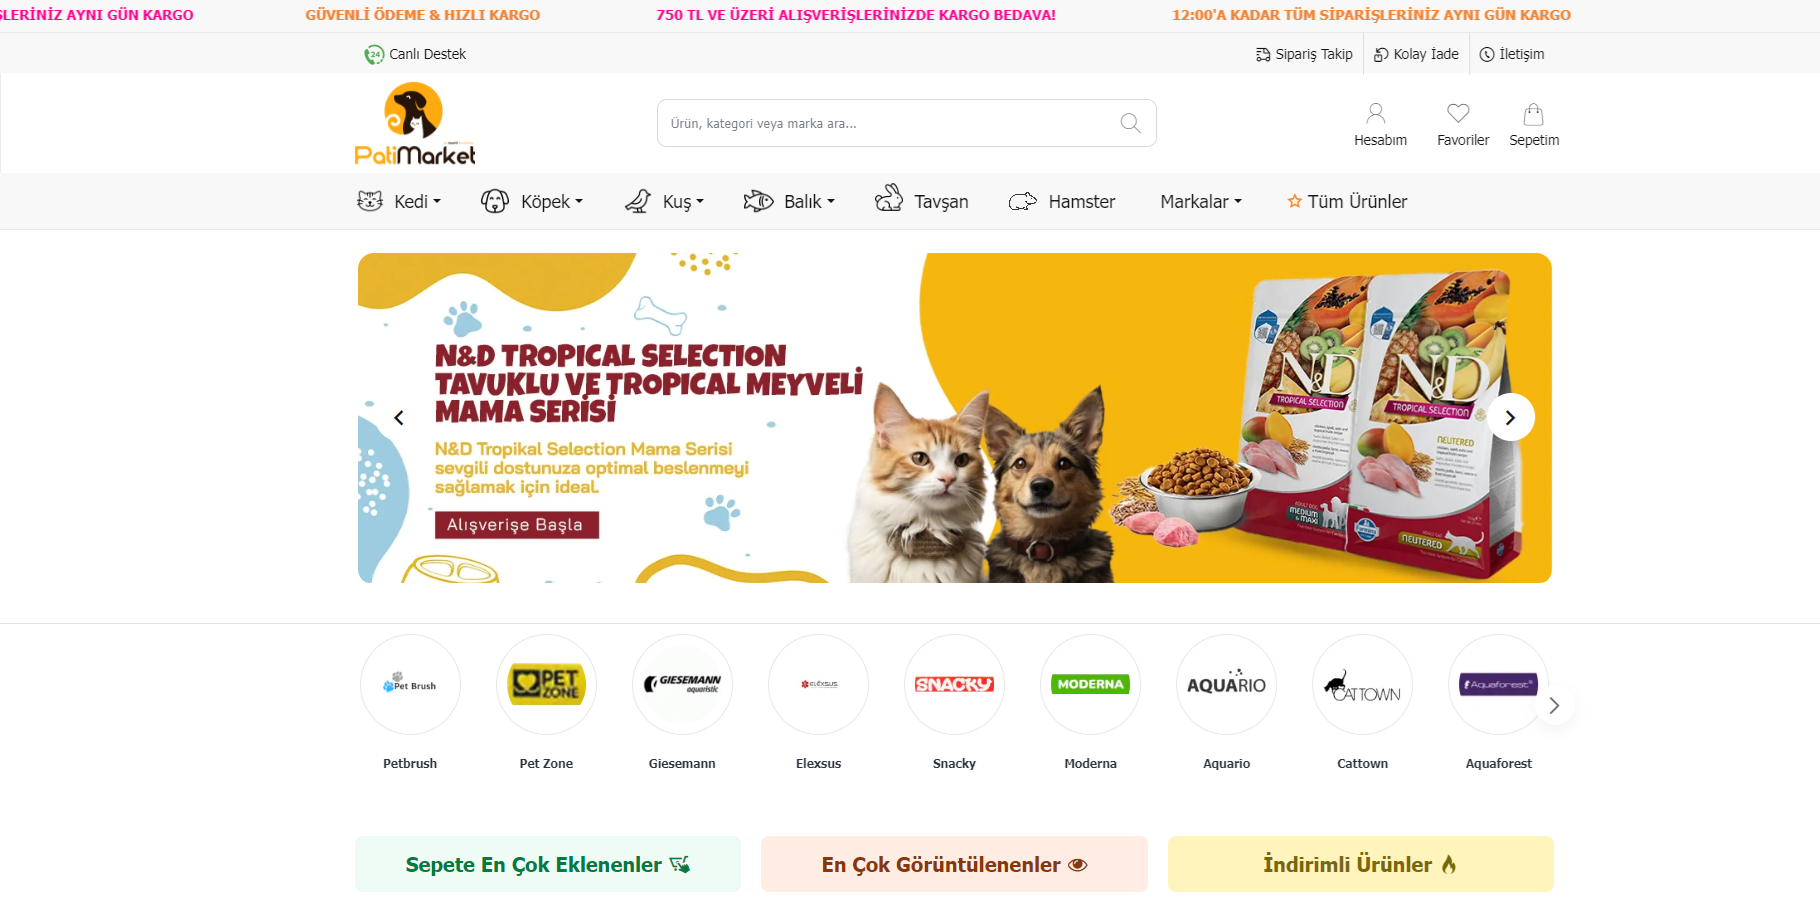Viewport: 1820px width, 907px height.
Task: Go to Tüm Ürünler
Action: 1347,202
